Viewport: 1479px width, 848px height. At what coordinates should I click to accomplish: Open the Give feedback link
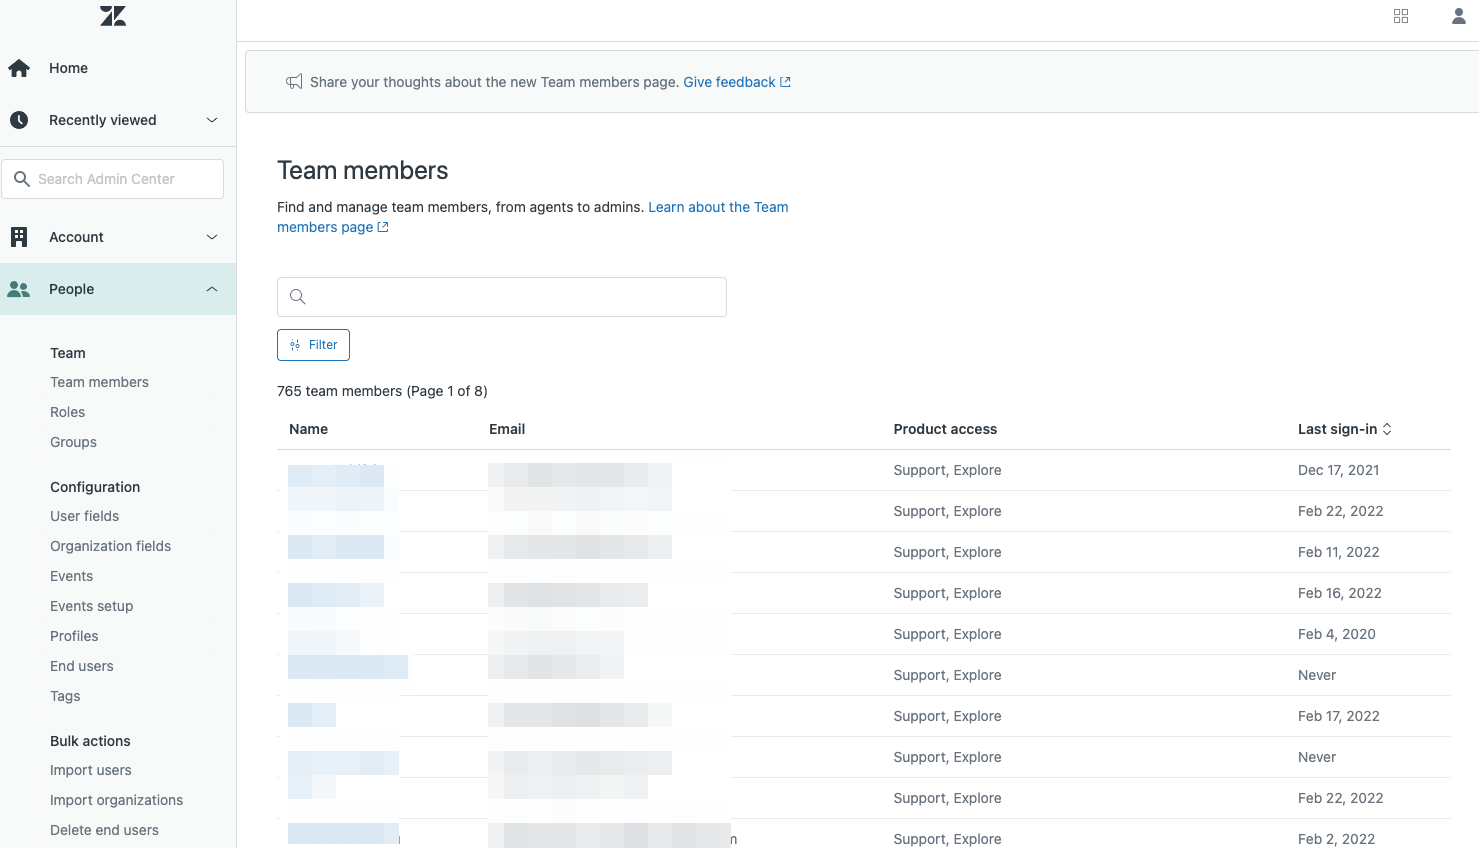(736, 82)
